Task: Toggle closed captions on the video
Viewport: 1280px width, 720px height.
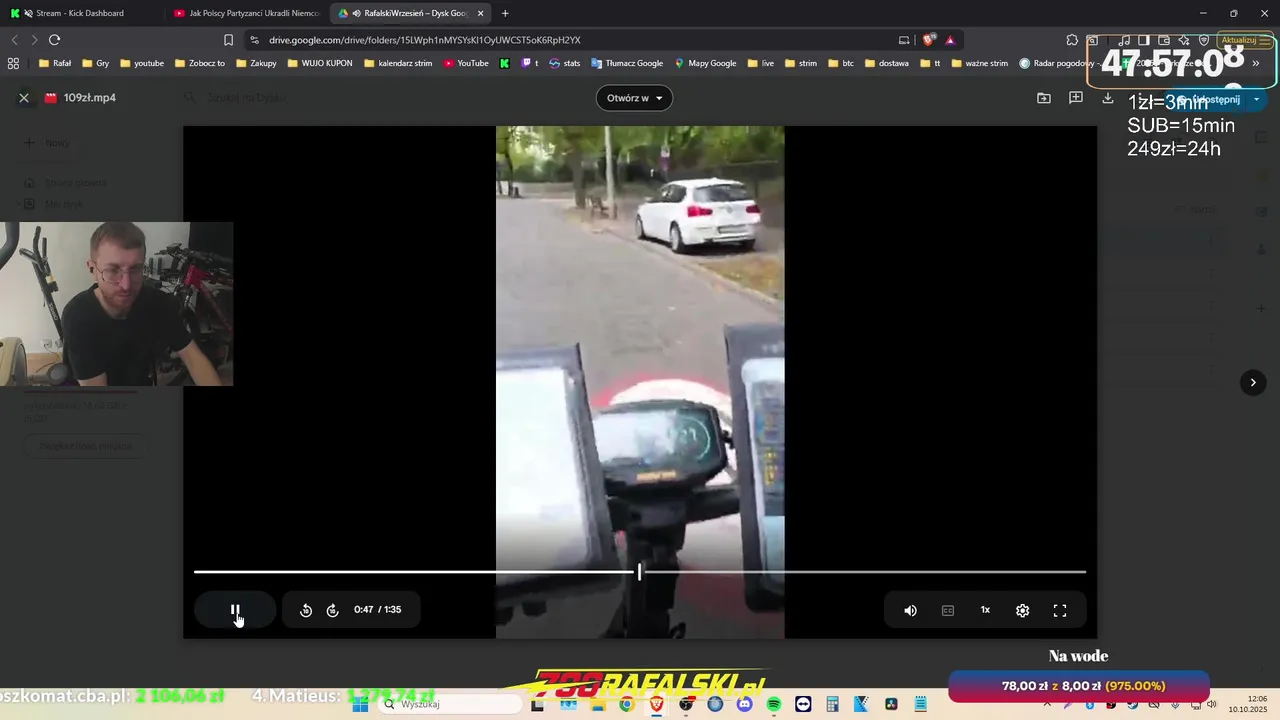Action: tap(948, 610)
